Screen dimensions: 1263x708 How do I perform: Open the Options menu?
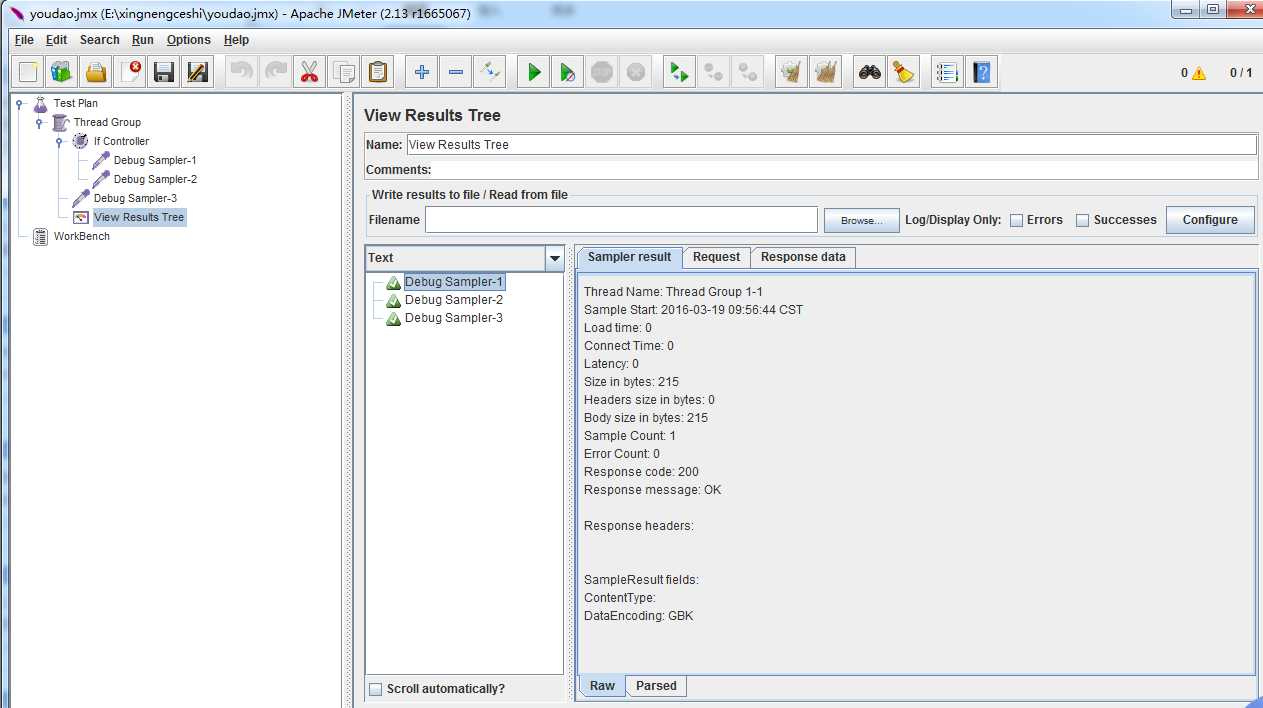tap(188, 40)
